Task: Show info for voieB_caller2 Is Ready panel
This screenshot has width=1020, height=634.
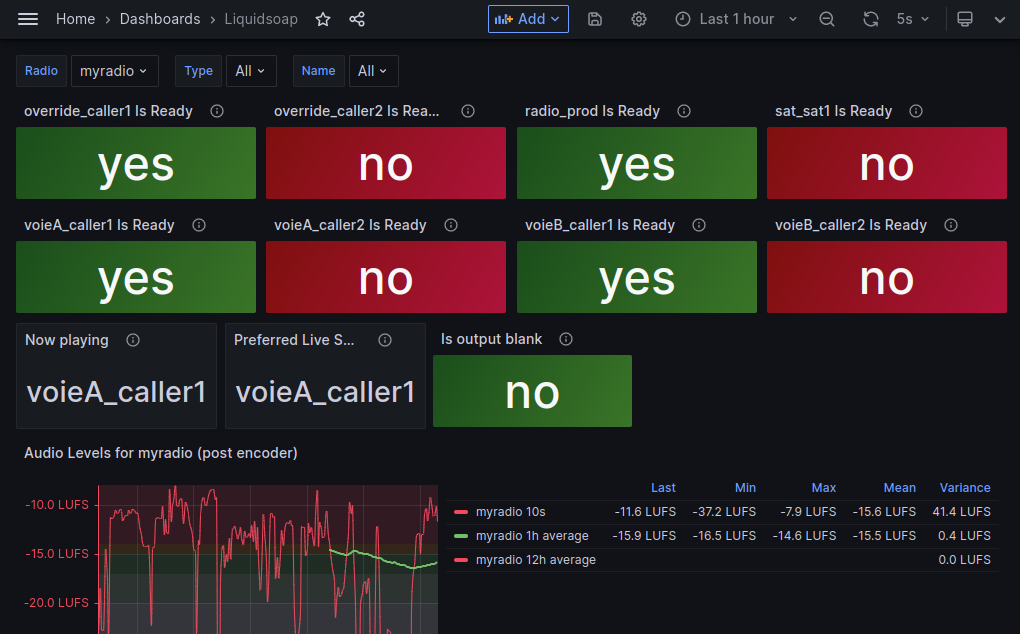Action: click(951, 225)
